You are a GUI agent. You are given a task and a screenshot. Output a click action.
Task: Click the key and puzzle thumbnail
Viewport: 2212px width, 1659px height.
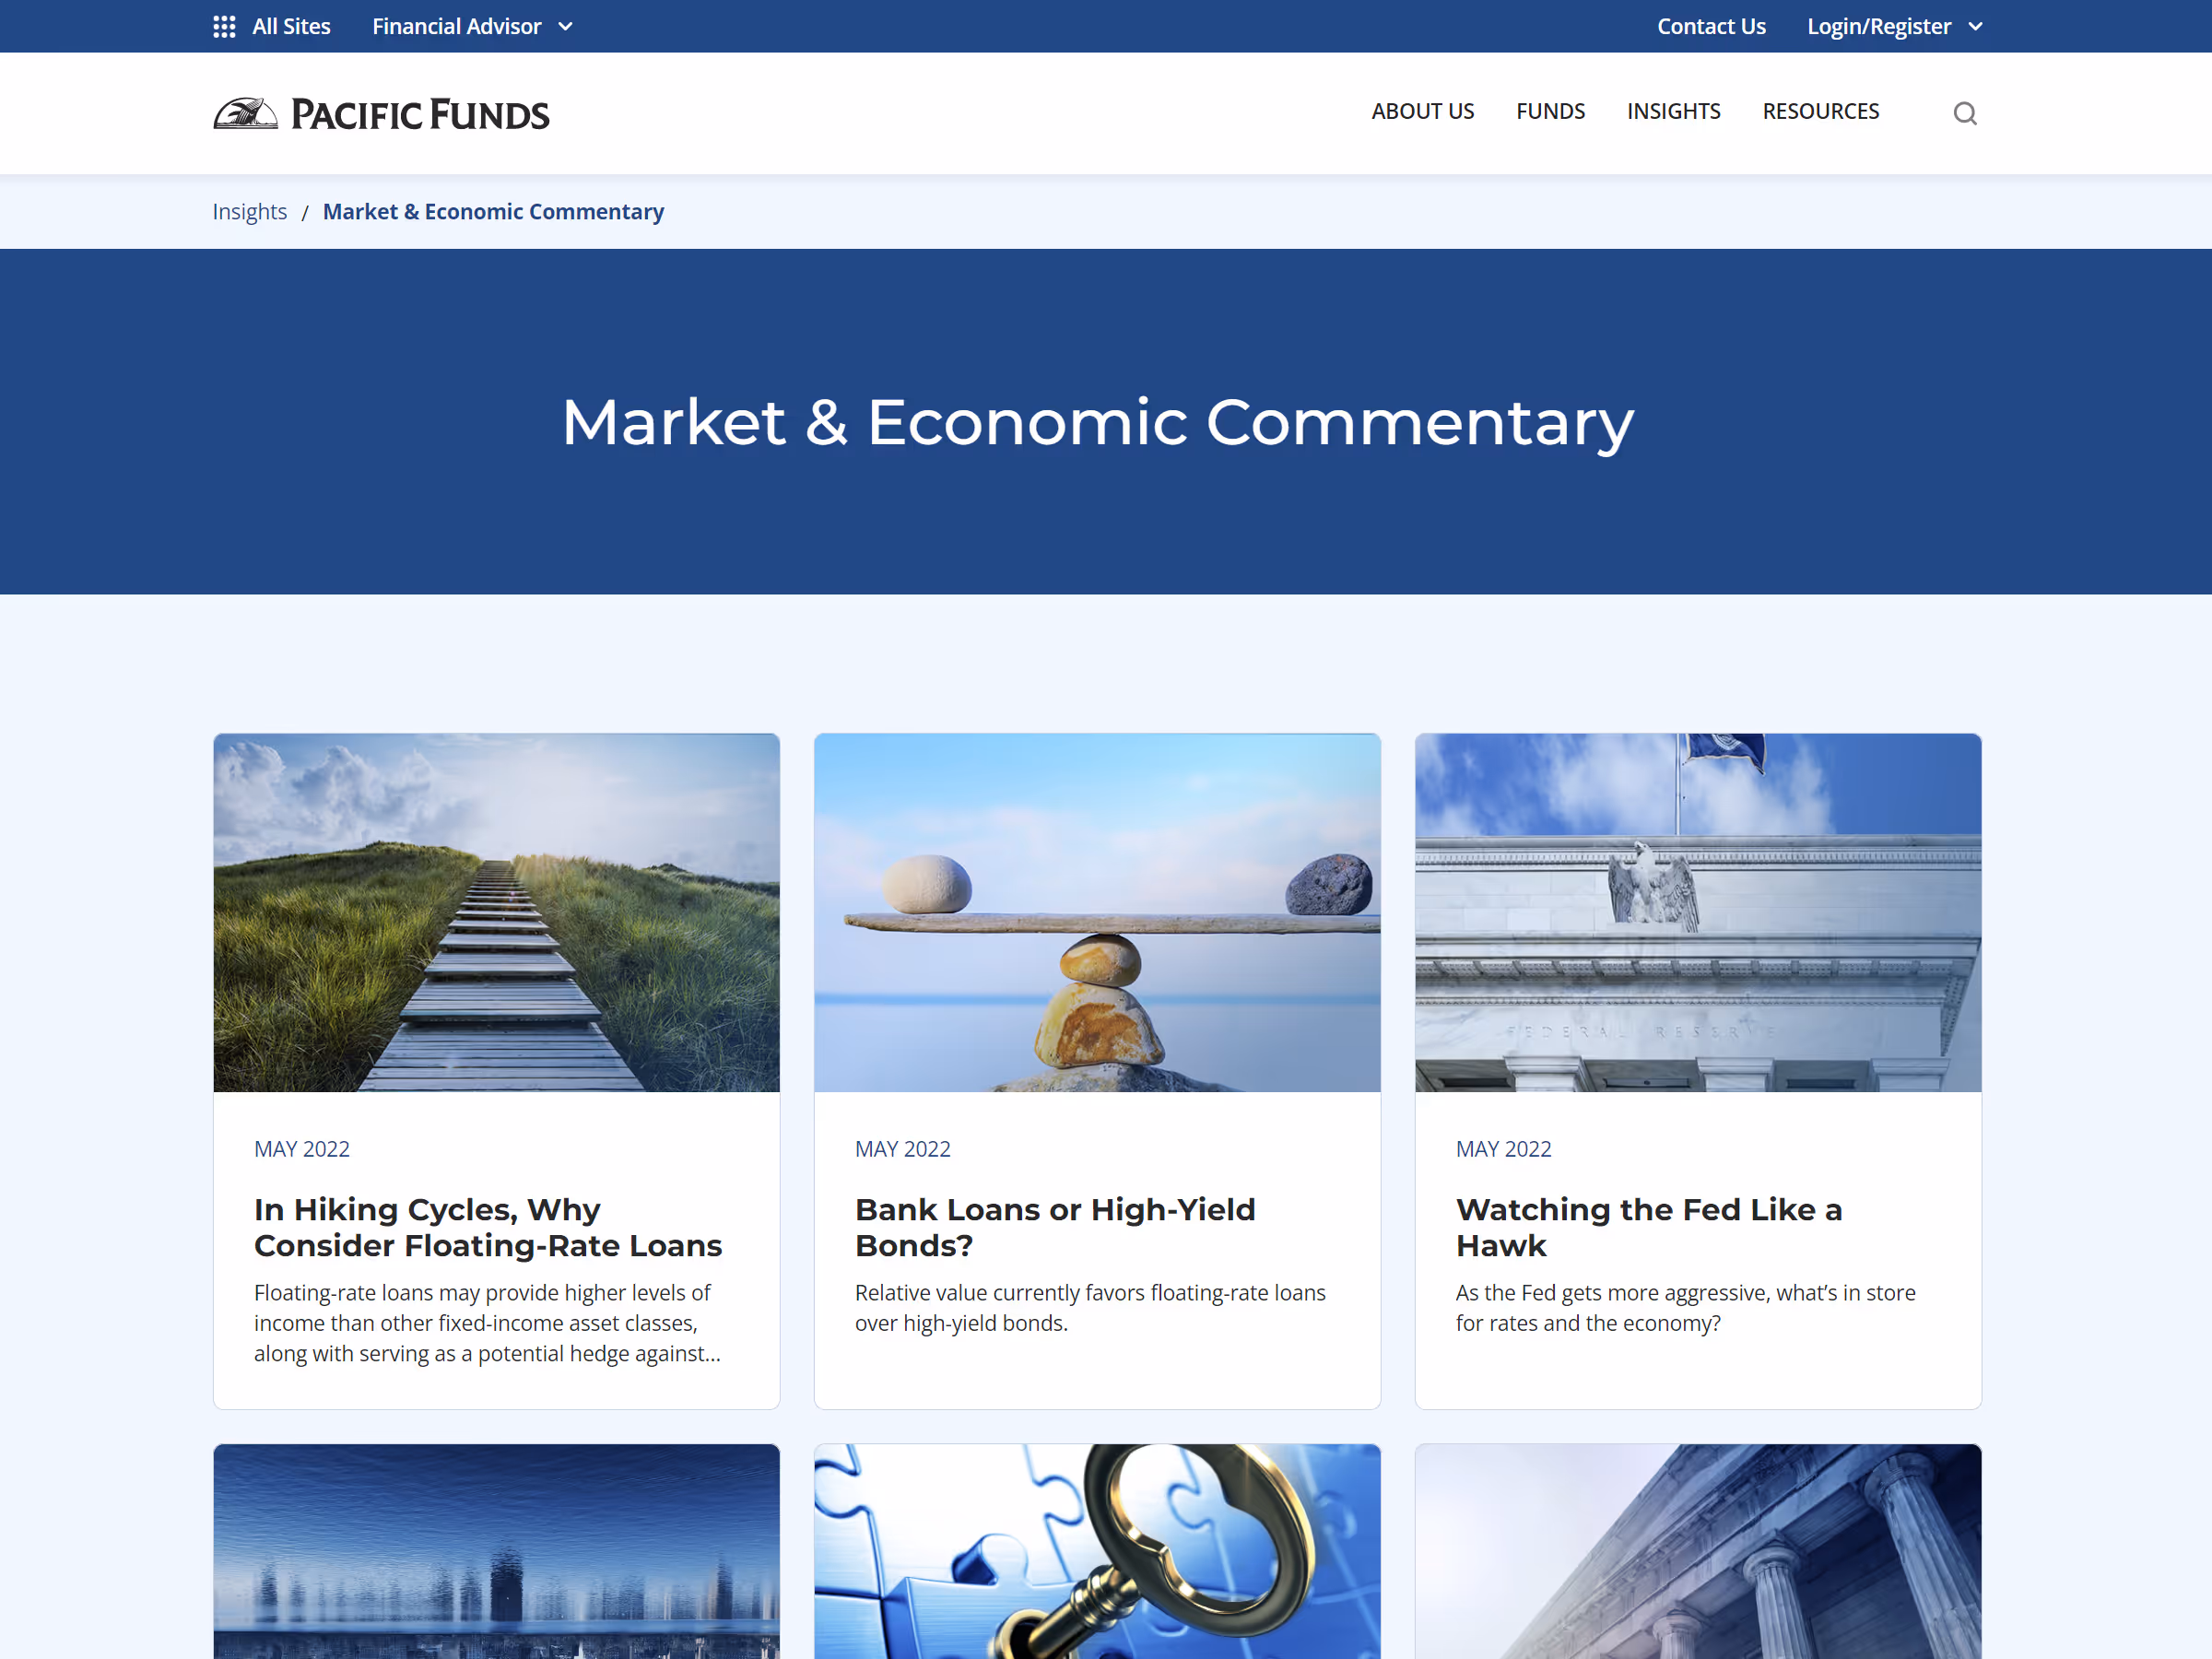point(1097,1551)
